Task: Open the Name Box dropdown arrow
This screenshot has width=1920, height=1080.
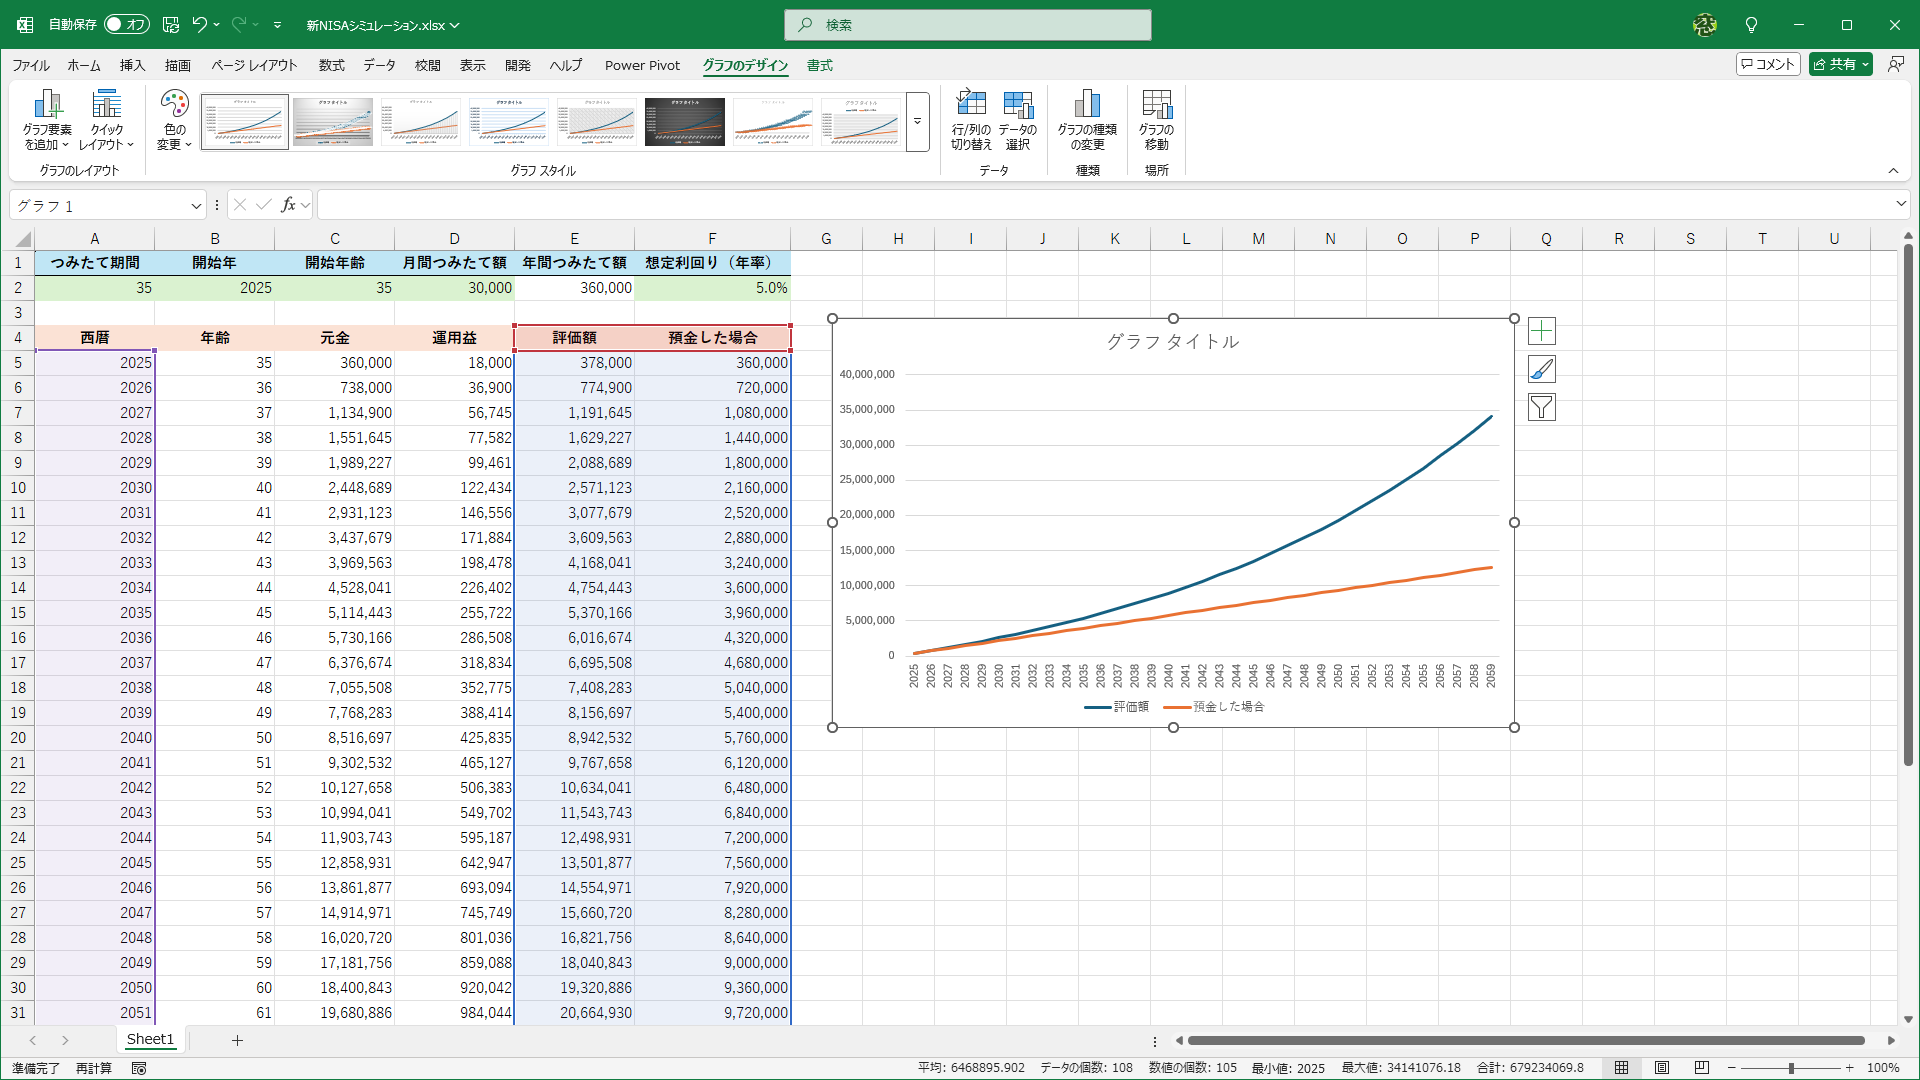Action: pyautogui.click(x=196, y=206)
